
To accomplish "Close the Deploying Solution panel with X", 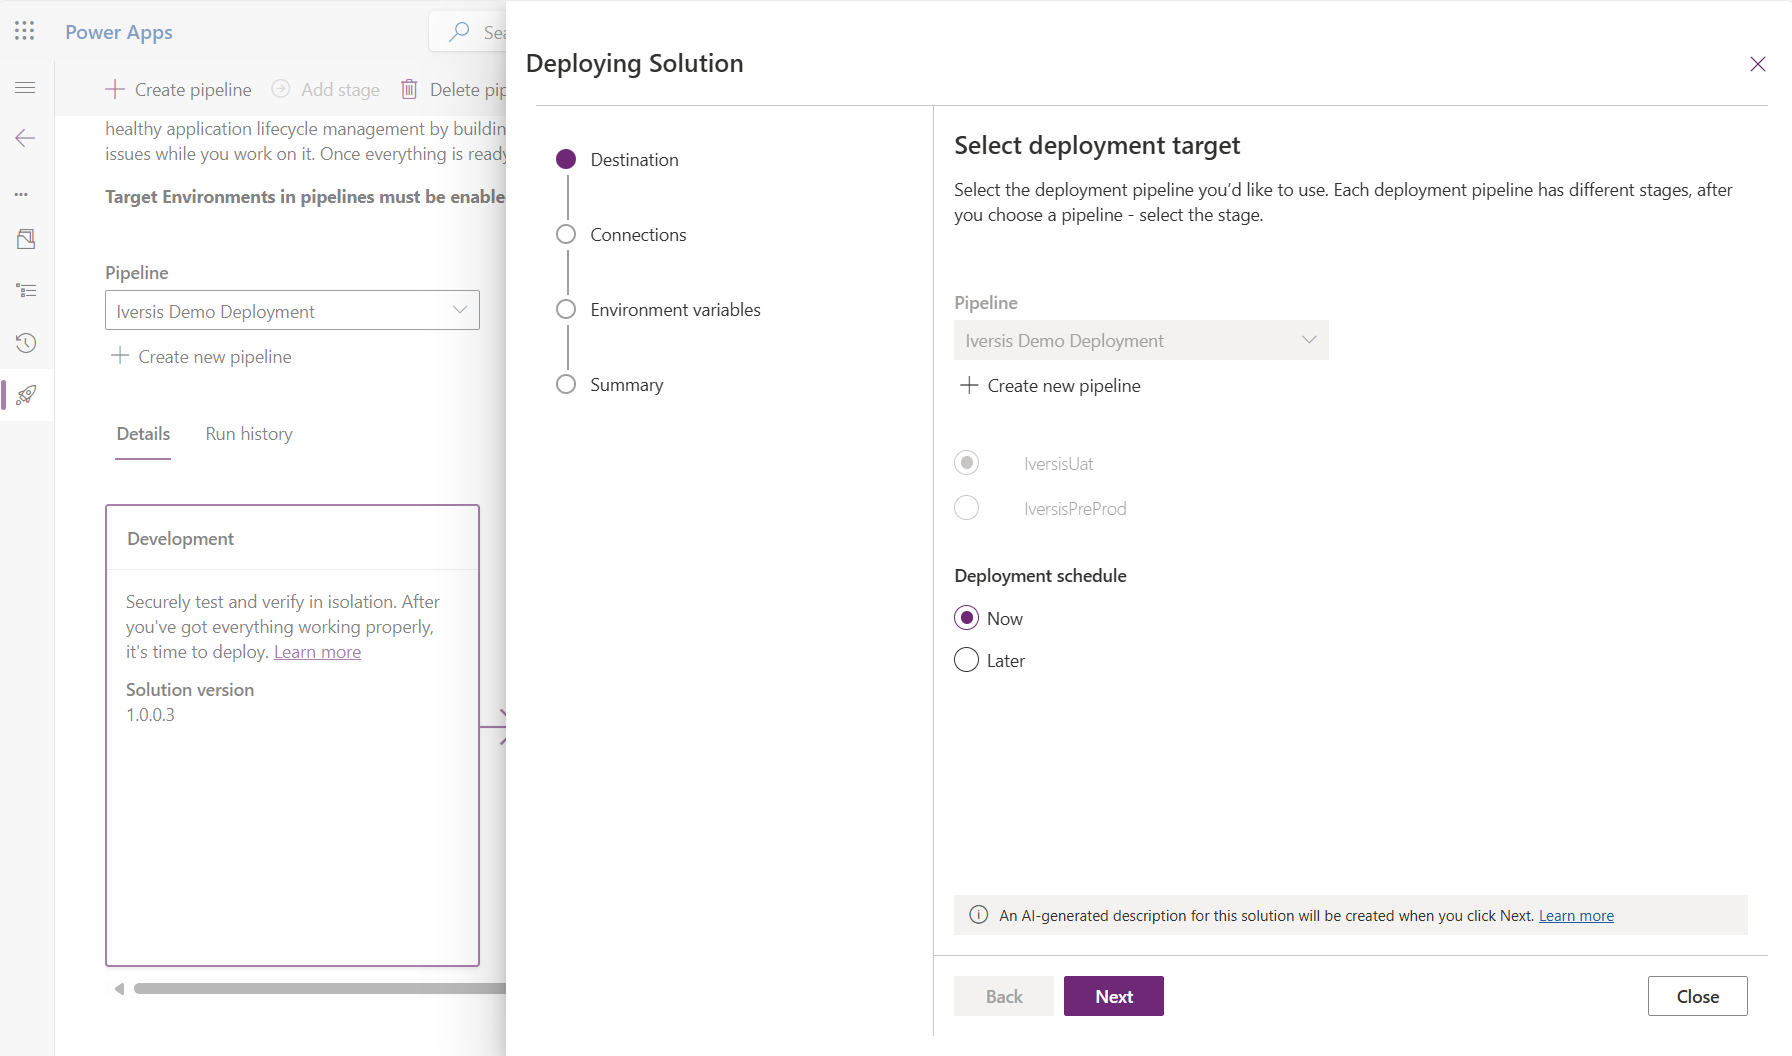I will tap(1757, 64).
